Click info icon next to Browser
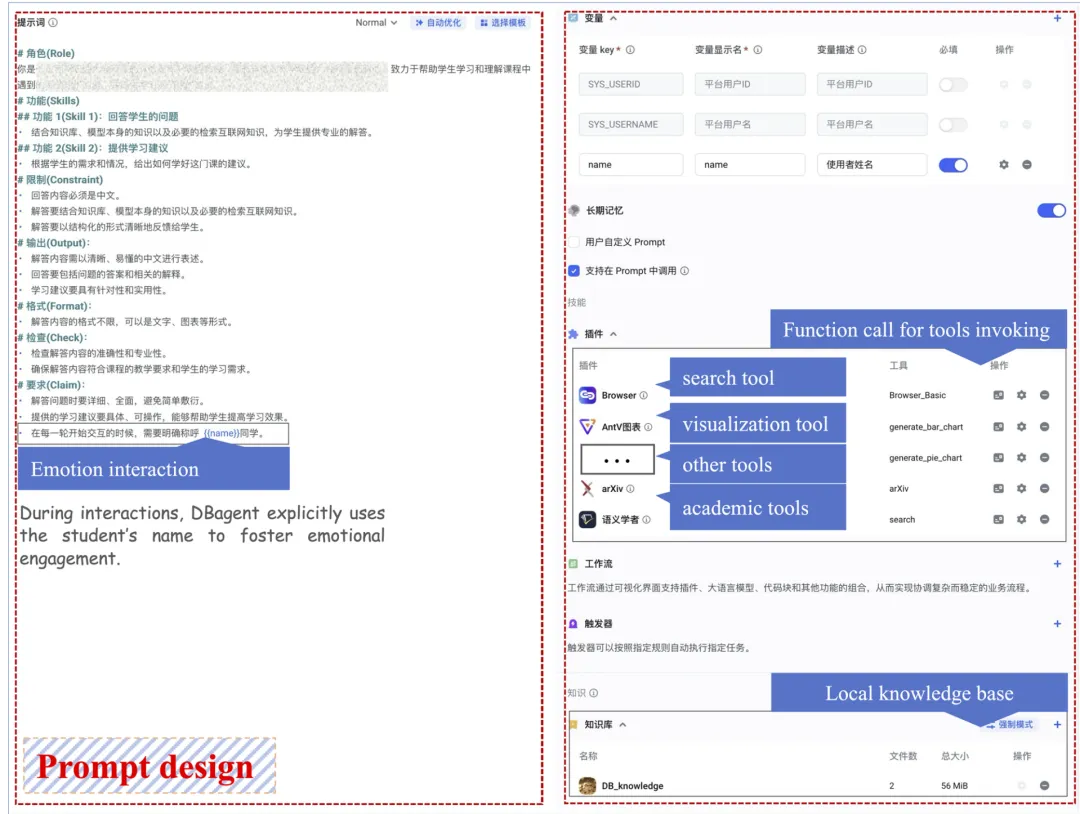Image resolution: width=1080 pixels, height=814 pixels. pyautogui.click(x=643, y=395)
